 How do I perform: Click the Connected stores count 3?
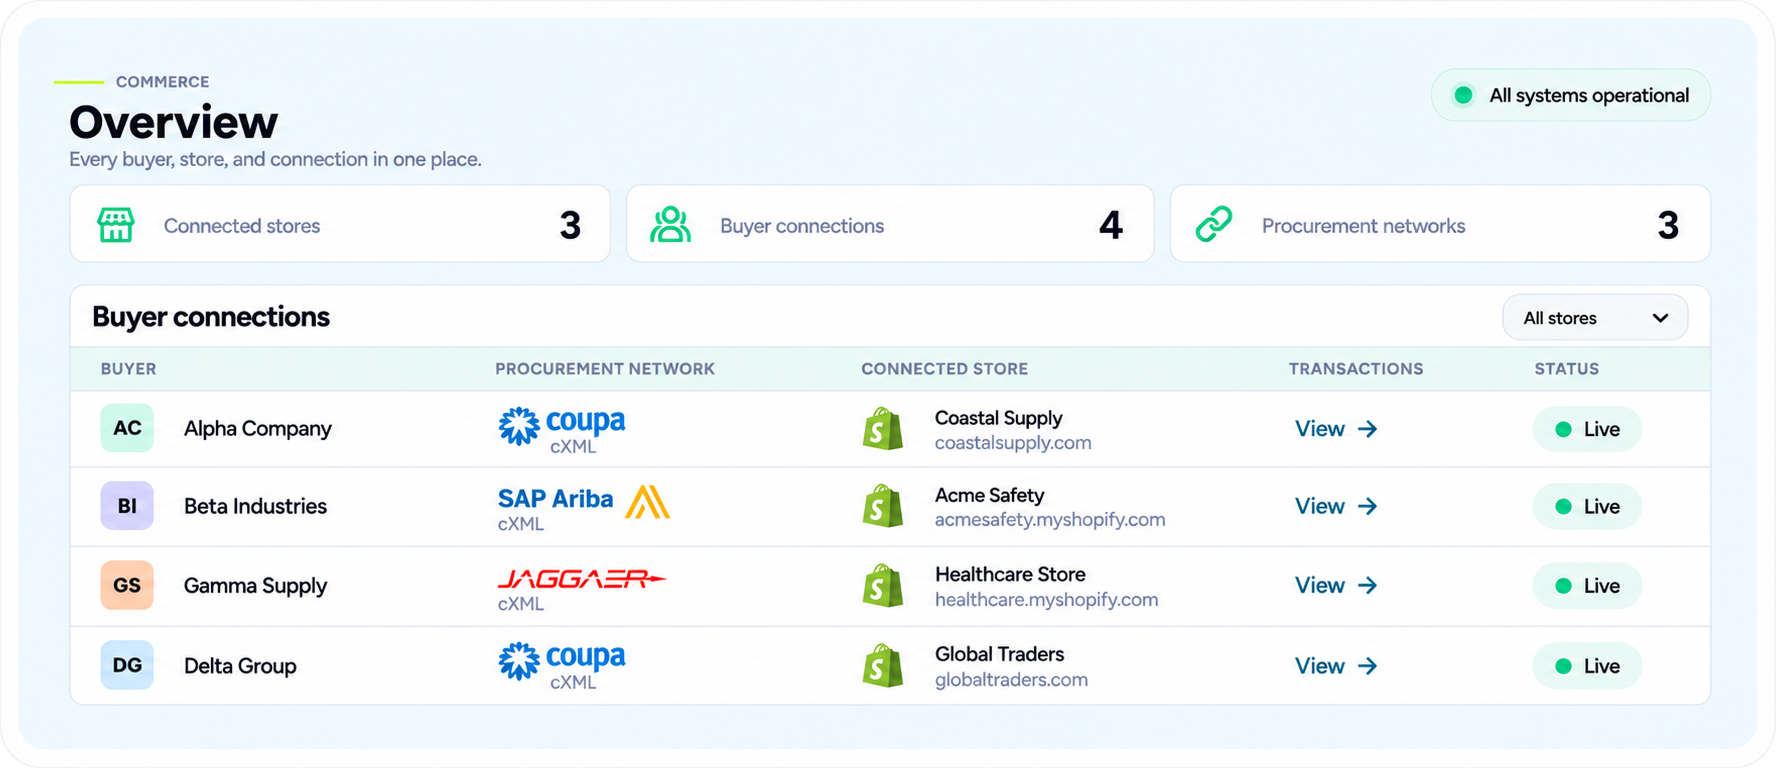pos(570,225)
